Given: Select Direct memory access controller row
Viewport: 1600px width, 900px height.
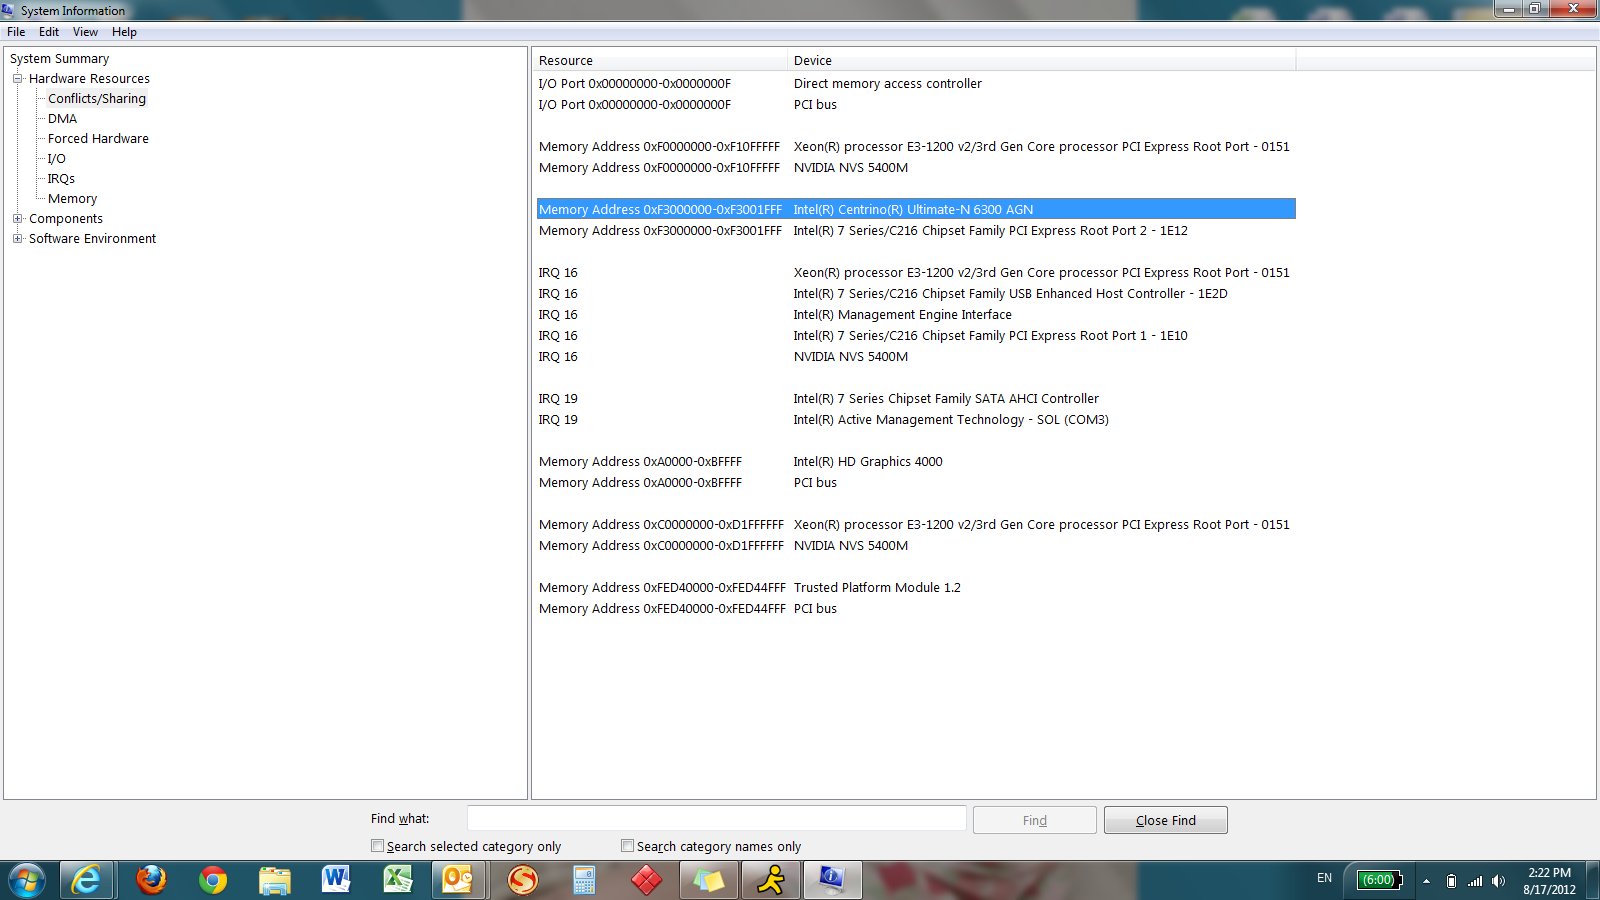Looking at the screenshot, I should pyautogui.click(x=916, y=83).
